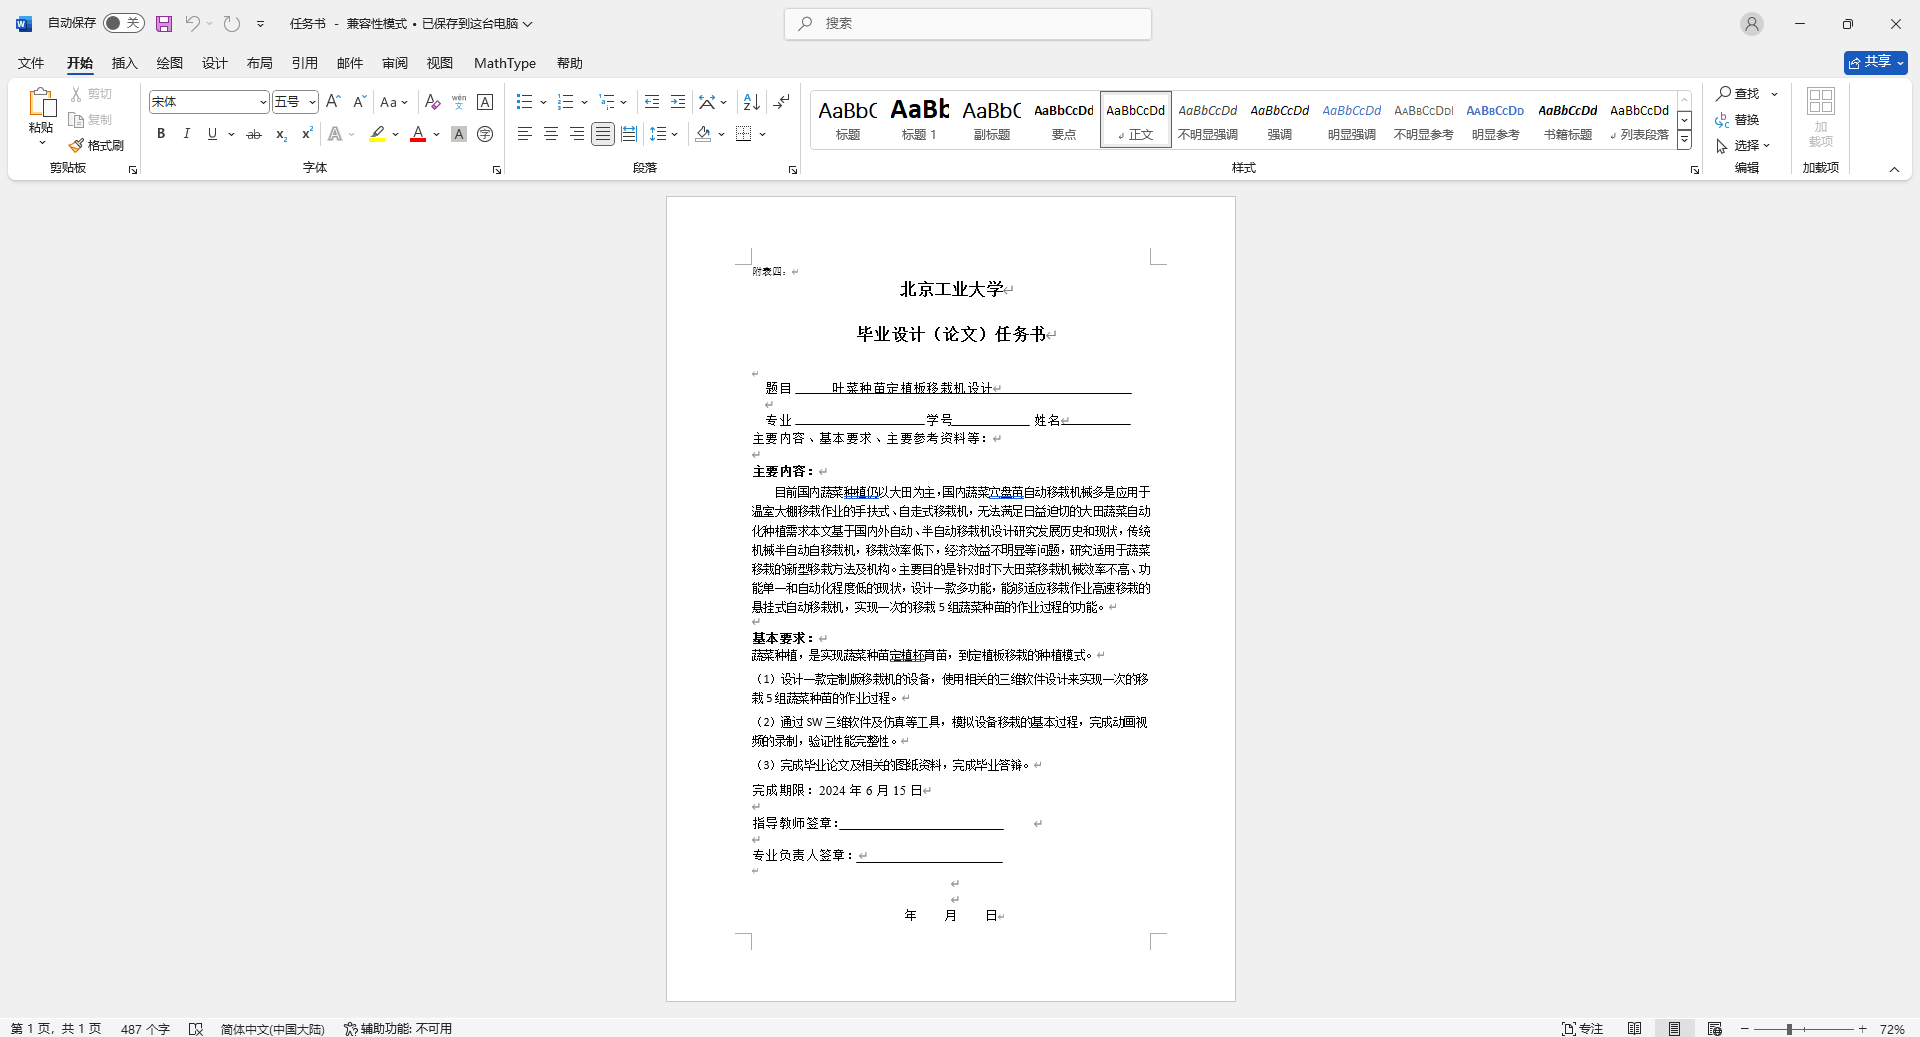Clear all formatting with the eraser A icon
The image size is (1920, 1037).
[432, 102]
